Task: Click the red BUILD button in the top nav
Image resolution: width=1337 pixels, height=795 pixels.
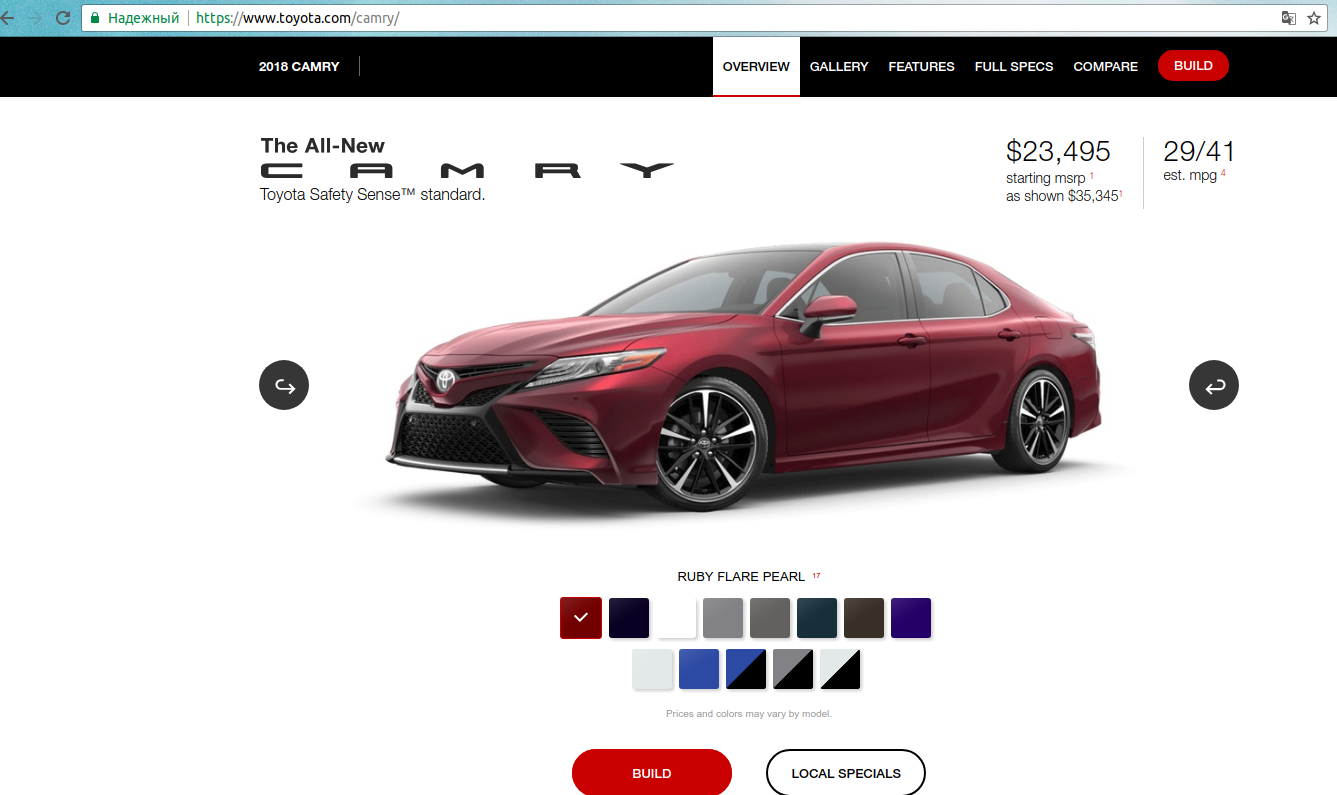Action: pos(1193,66)
